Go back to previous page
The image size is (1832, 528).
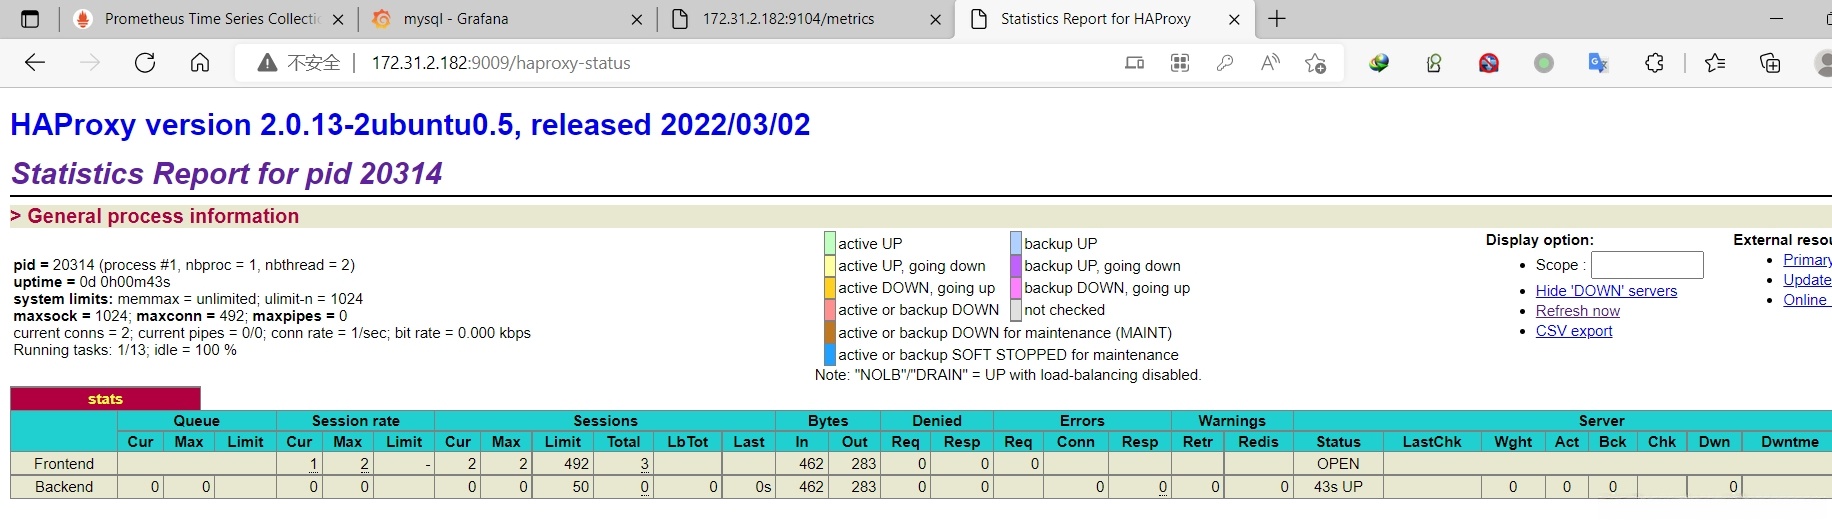click(35, 63)
